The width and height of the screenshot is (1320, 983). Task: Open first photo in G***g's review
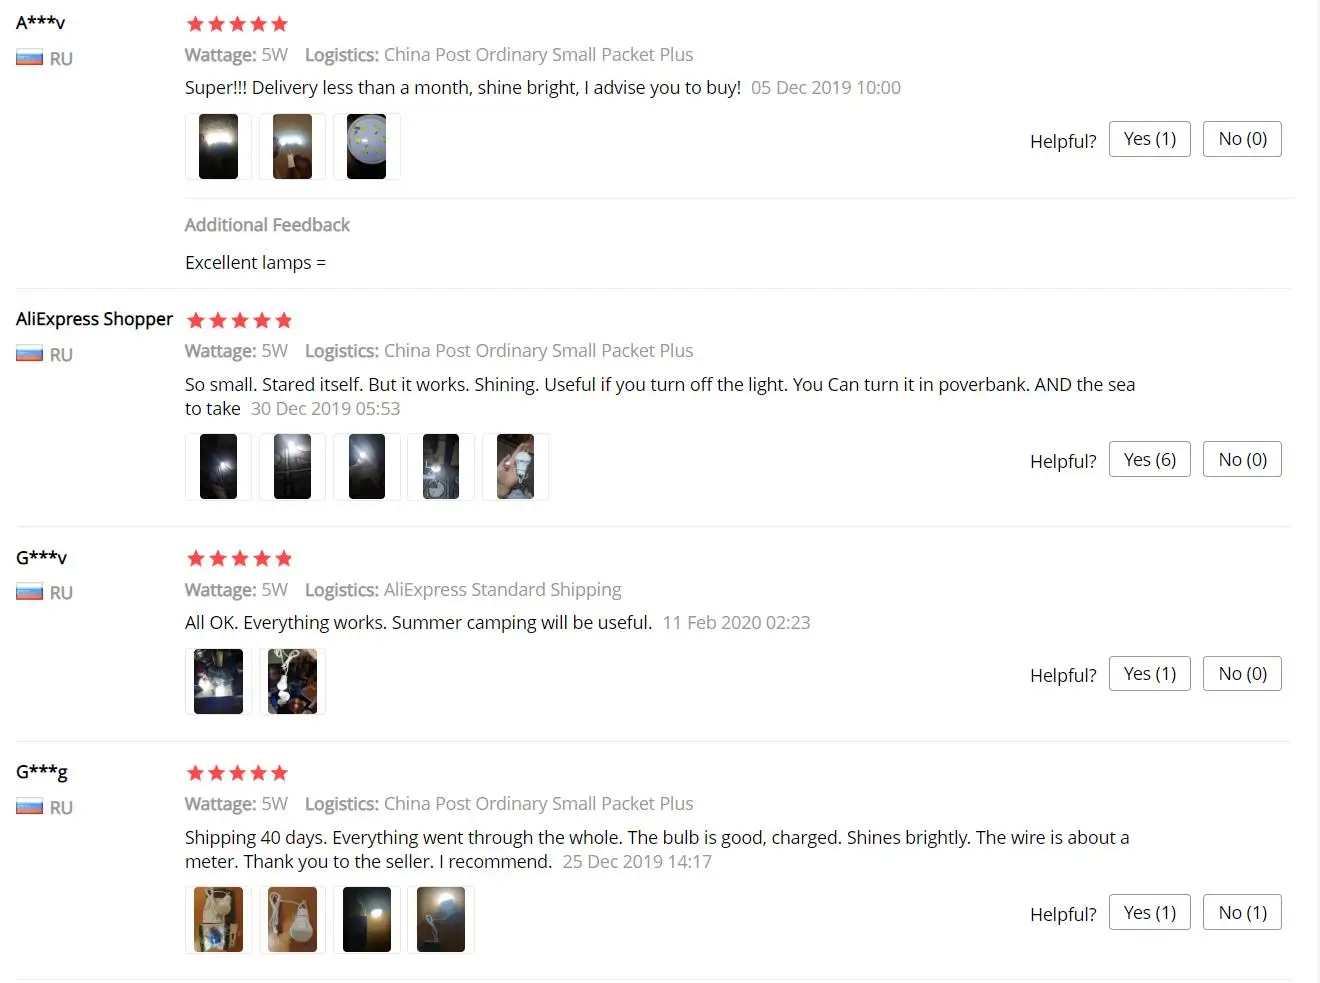(x=218, y=919)
